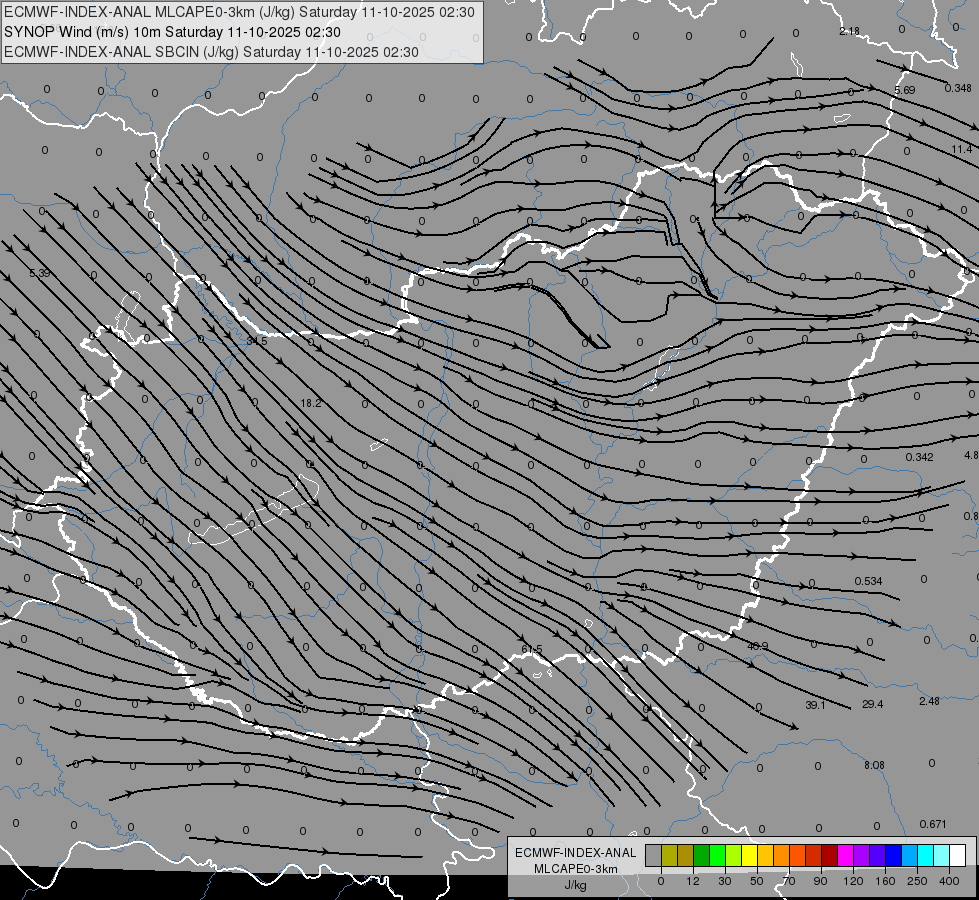Click the 11.4 value on the map
This screenshot has height=900, width=979.
962,149
